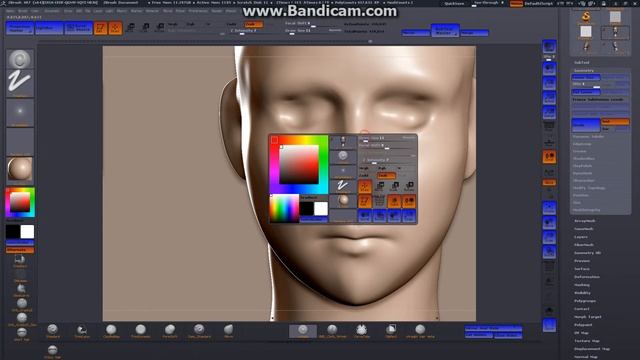Viewport: 640px width, 360px height.
Task: Open the Alpha menu
Action: (x=10, y=11)
